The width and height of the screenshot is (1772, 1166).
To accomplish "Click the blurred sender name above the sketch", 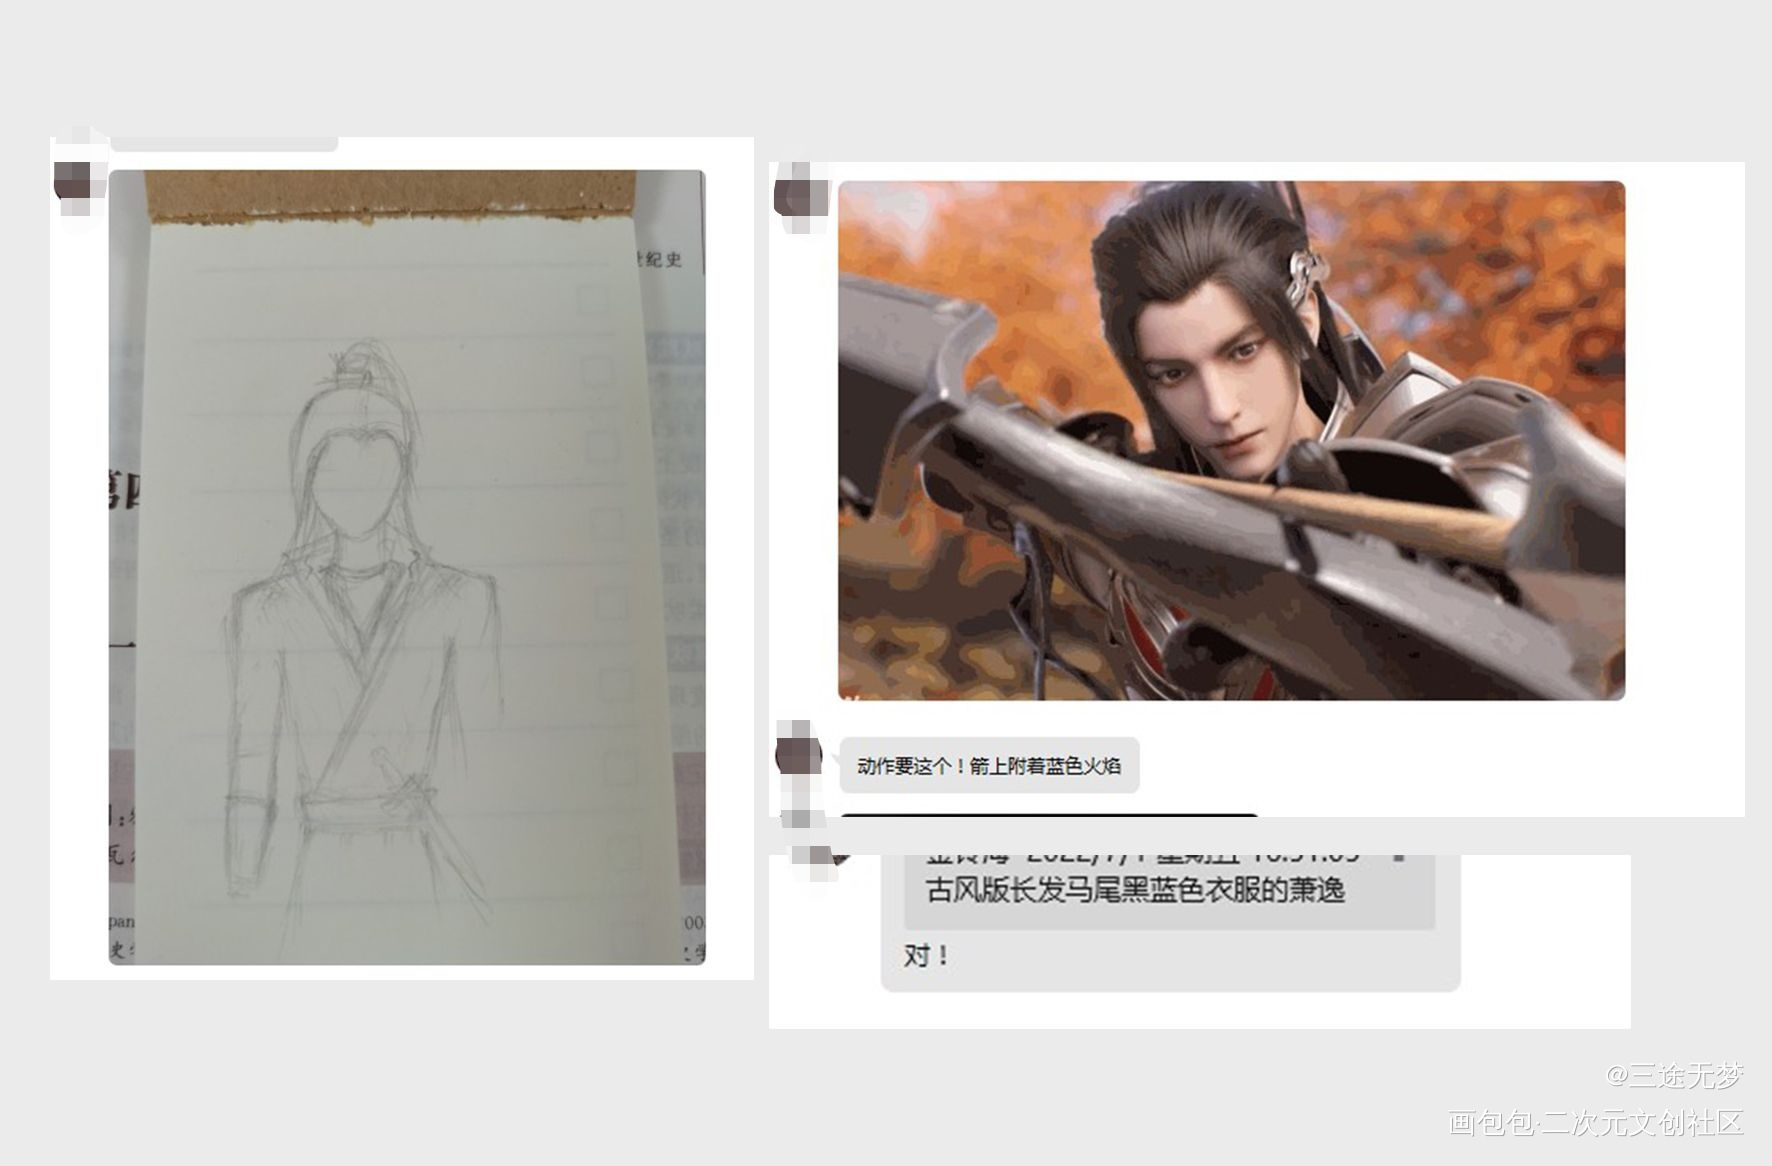I will pos(224,143).
